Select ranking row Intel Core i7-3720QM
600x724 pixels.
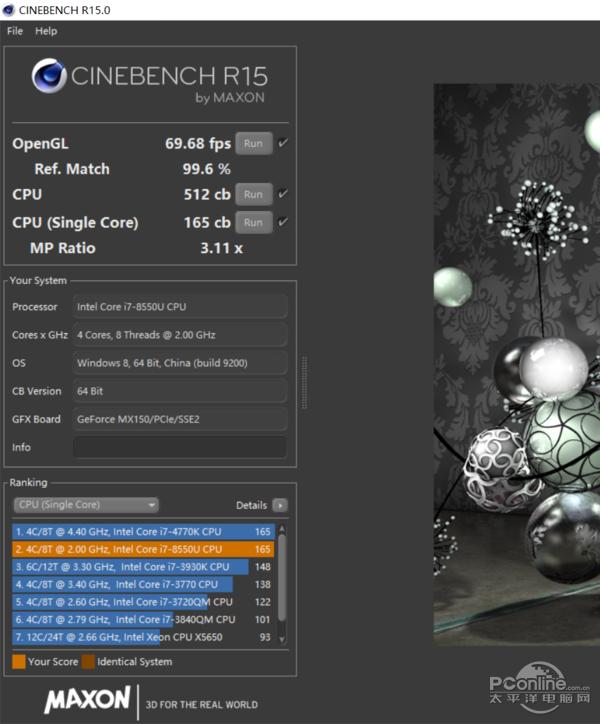click(x=143, y=602)
